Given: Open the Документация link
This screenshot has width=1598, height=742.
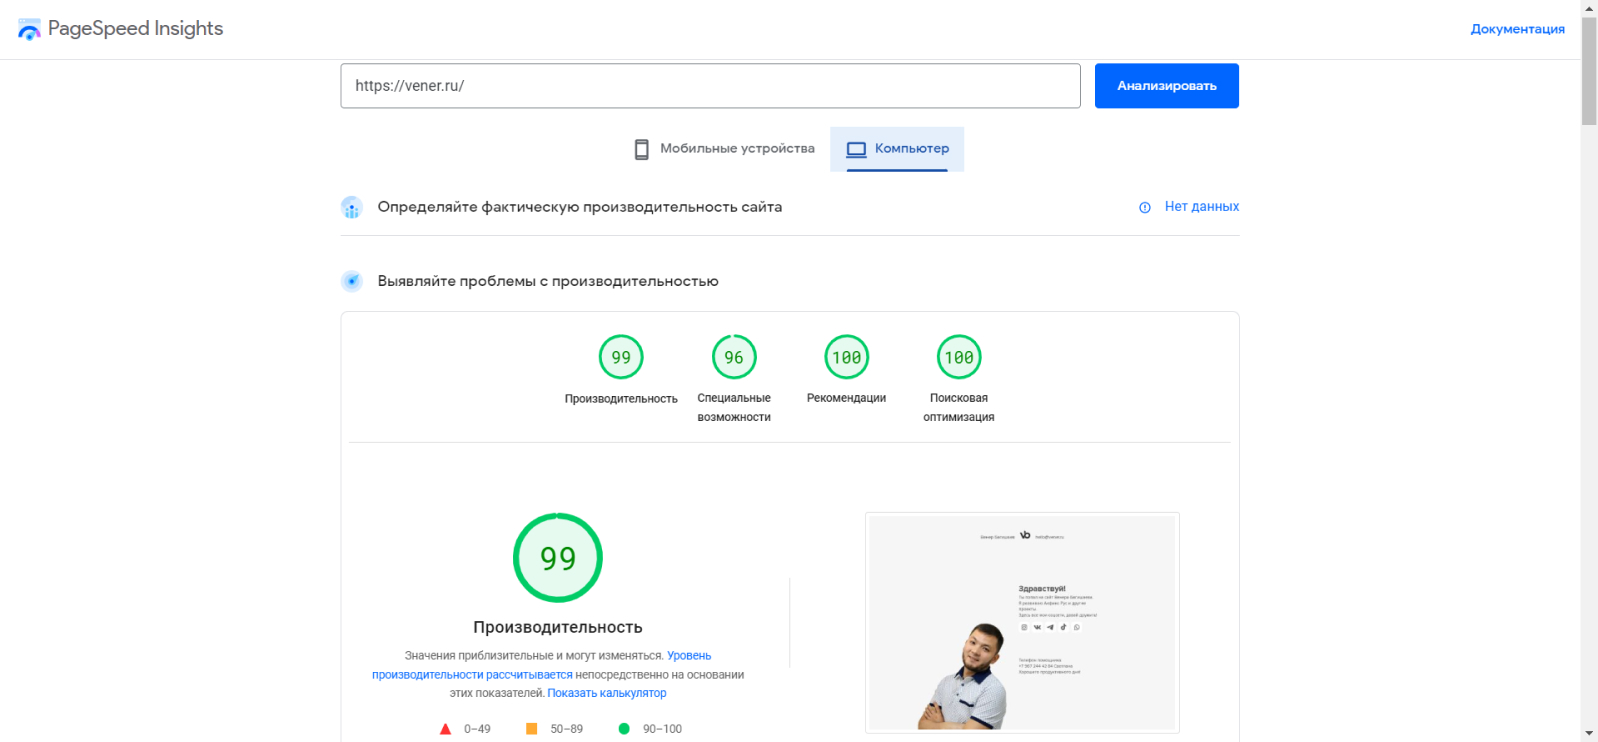Looking at the screenshot, I should tap(1517, 29).
